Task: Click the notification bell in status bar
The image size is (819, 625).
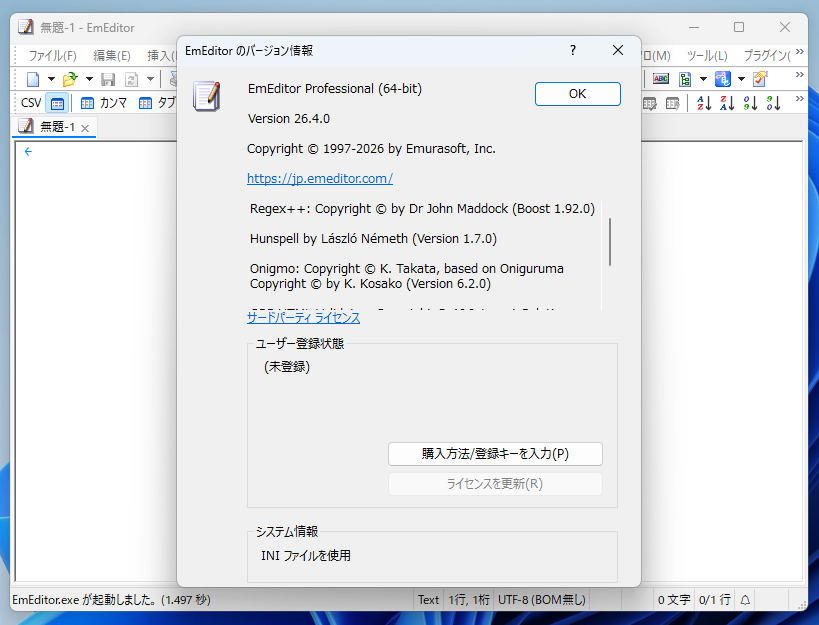Action: point(745,600)
